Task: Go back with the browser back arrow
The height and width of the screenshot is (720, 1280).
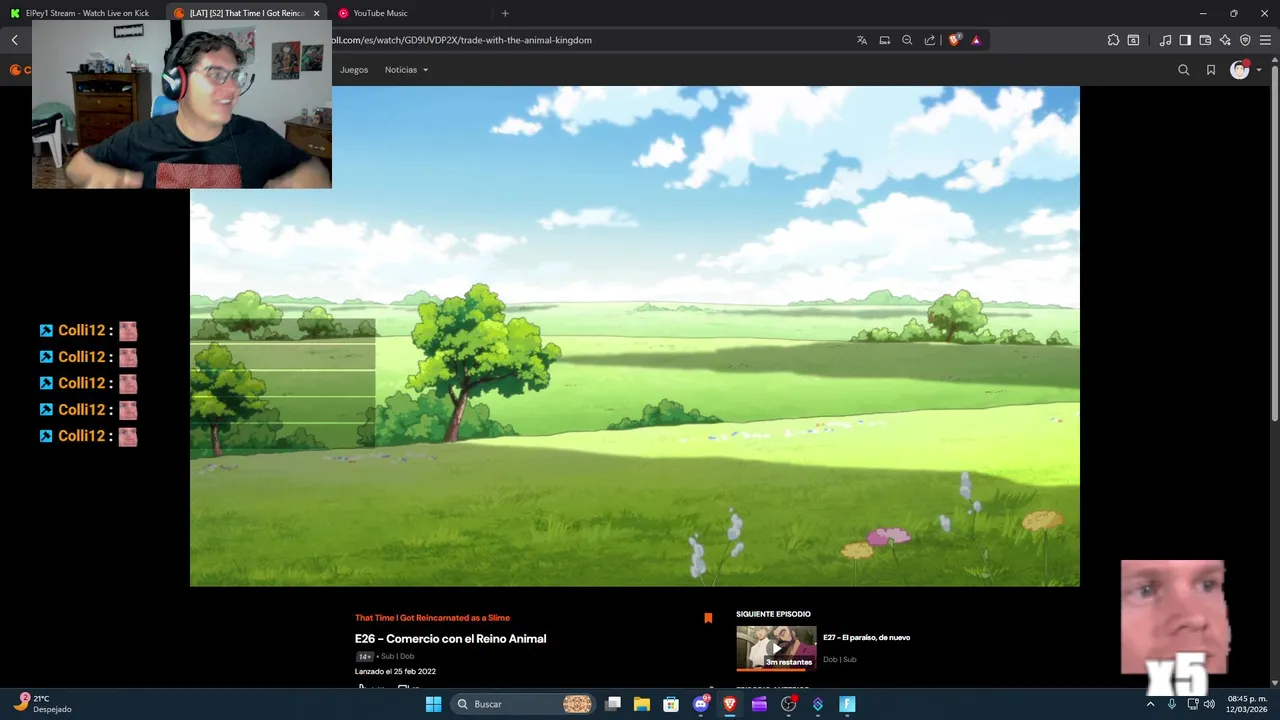Action: coord(15,40)
